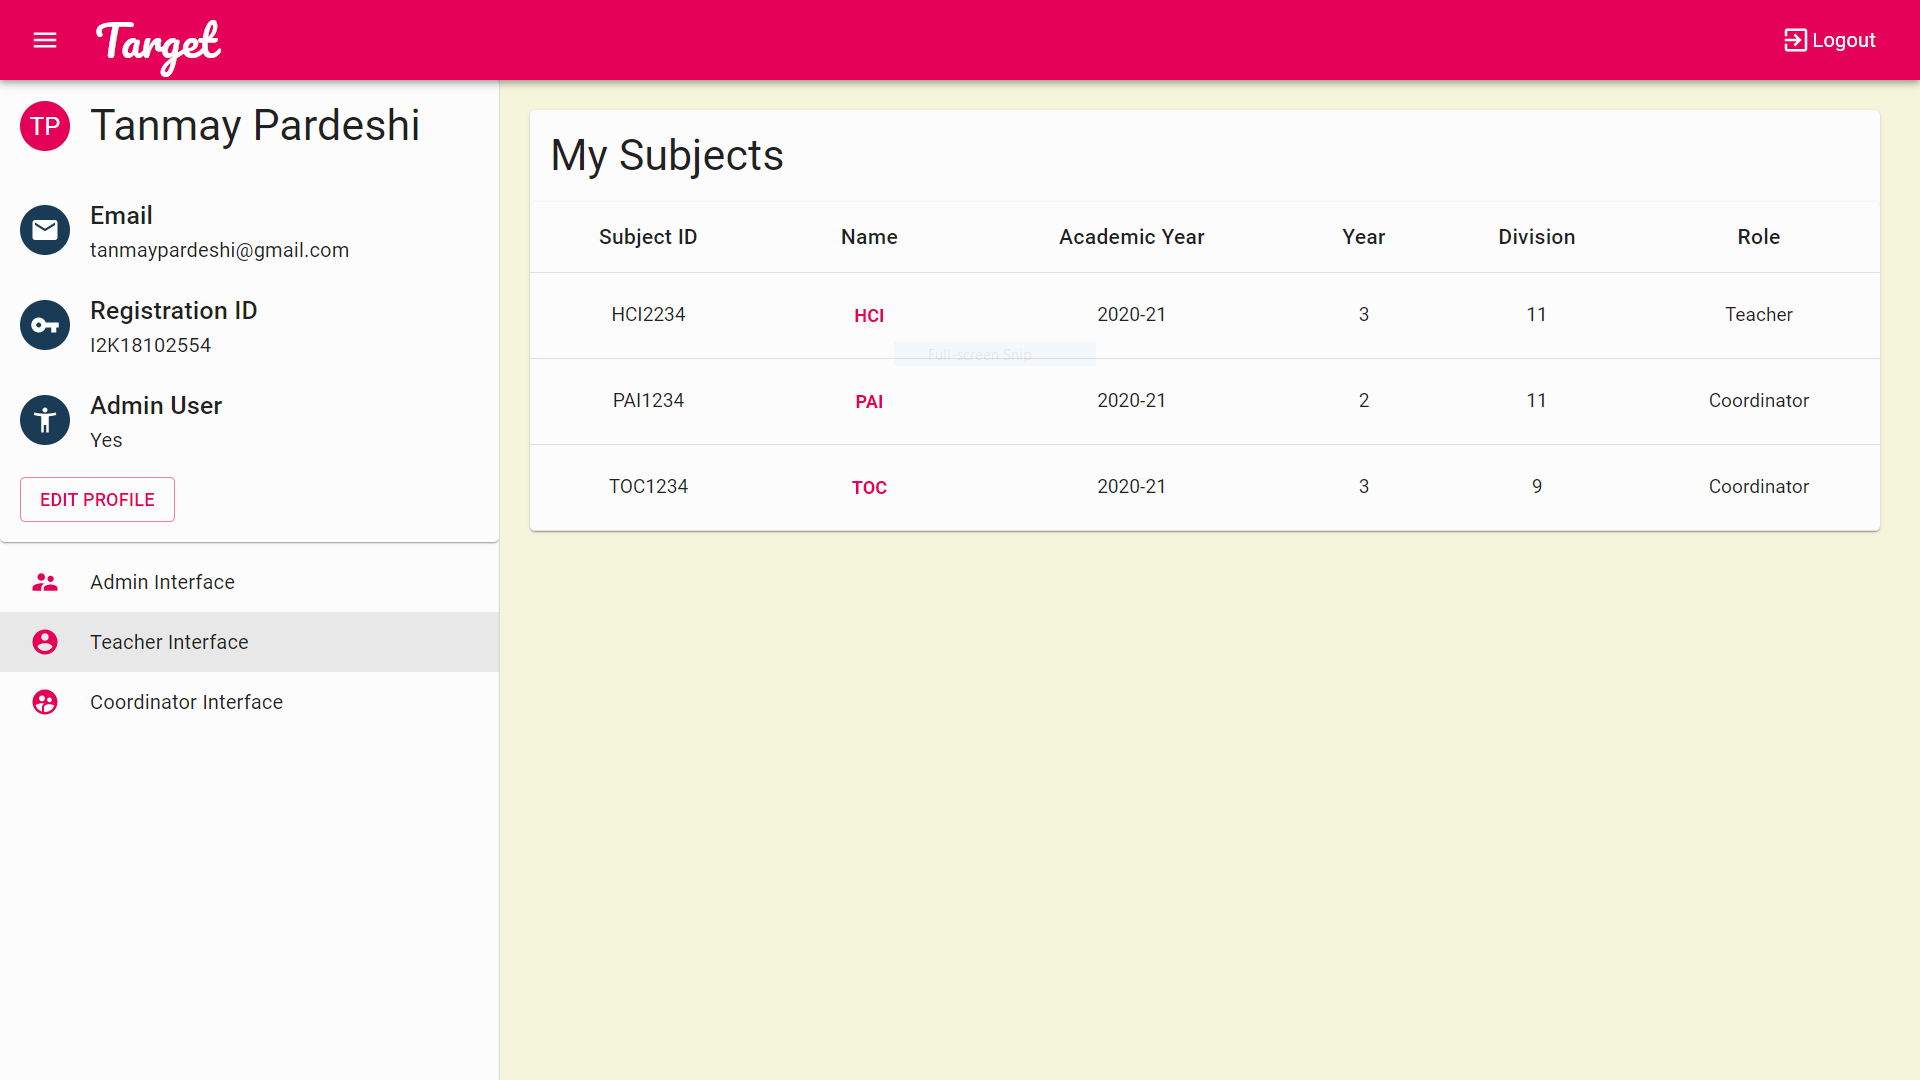Screen dimensions: 1920x1080
Task: Click the Coordinator Interface group icon
Action: [45, 702]
